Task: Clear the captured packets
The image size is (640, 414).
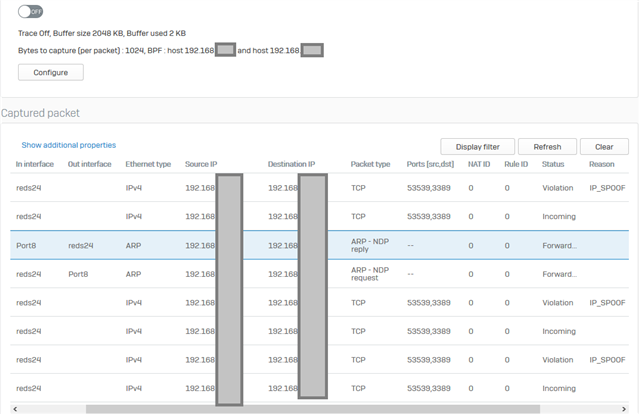Action: 604,147
